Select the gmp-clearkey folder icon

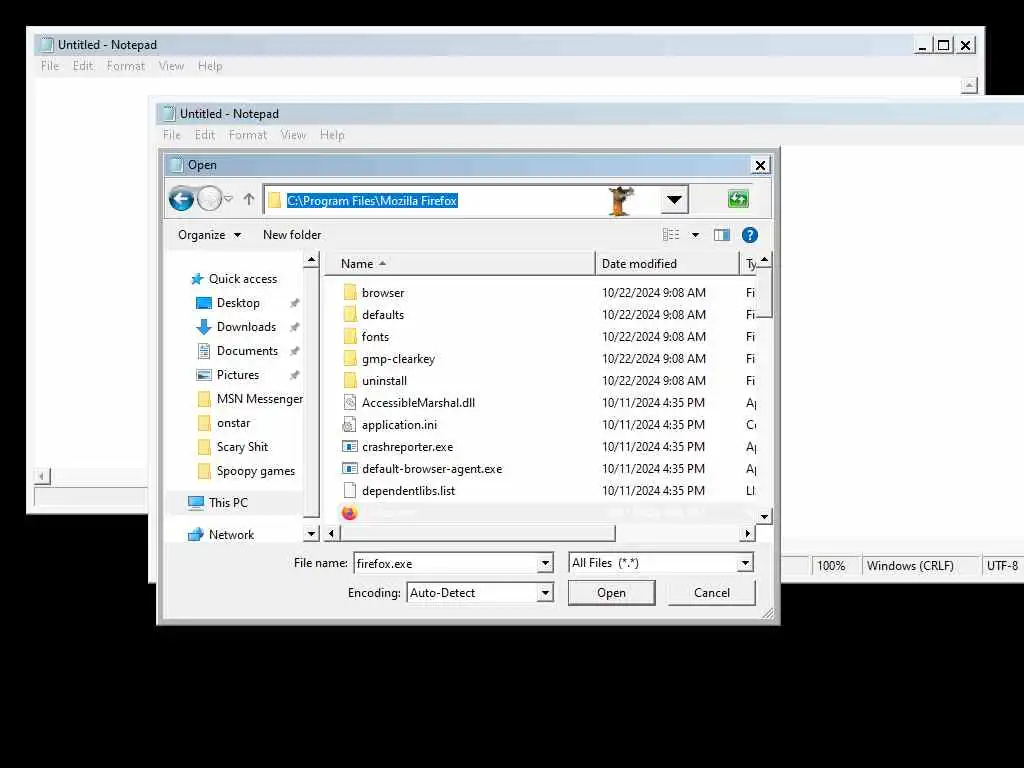(x=350, y=359)
